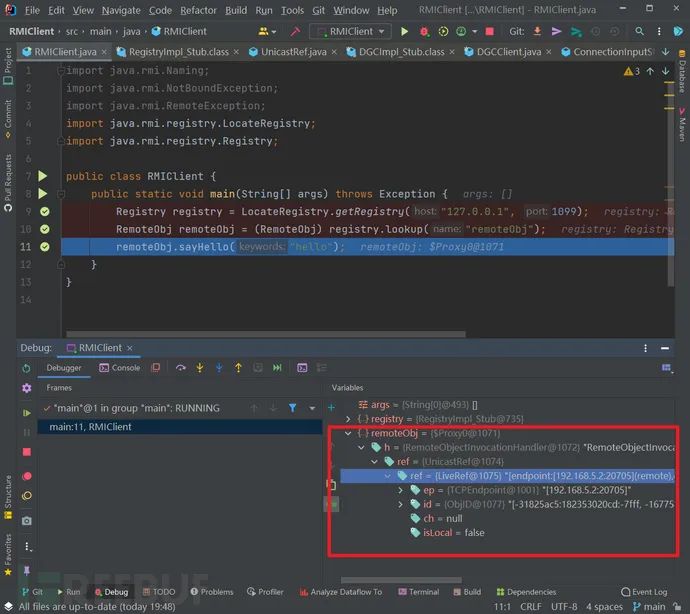Open the File menu

(32, 10)
